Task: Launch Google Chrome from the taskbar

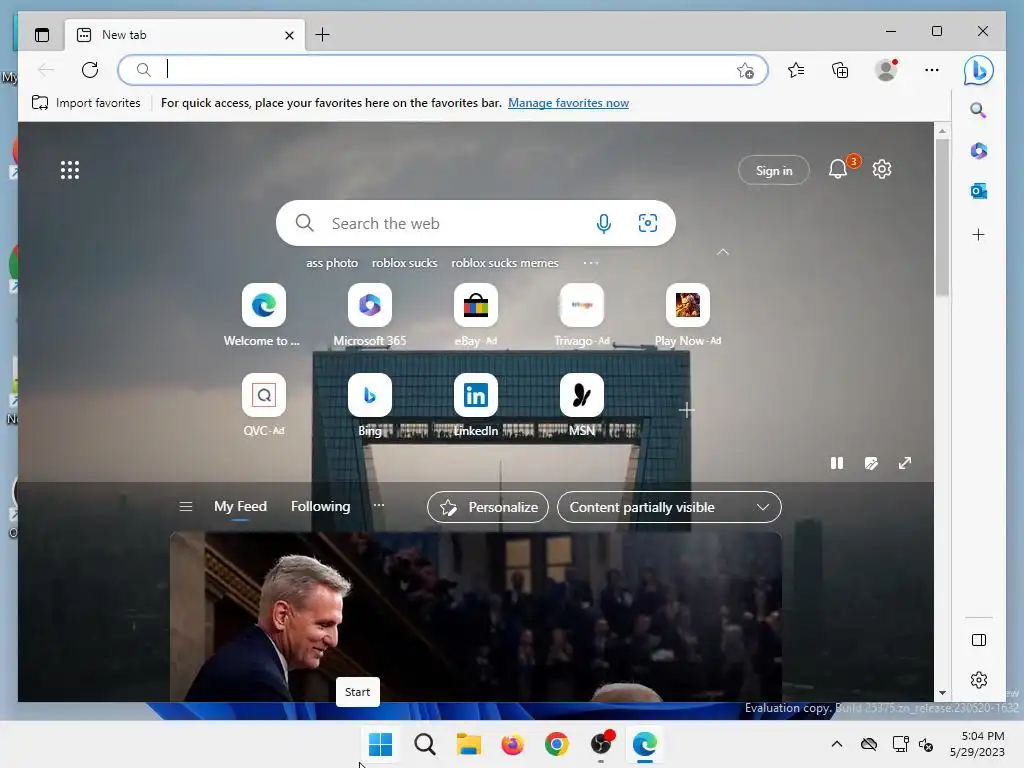Action: [556, 744]
